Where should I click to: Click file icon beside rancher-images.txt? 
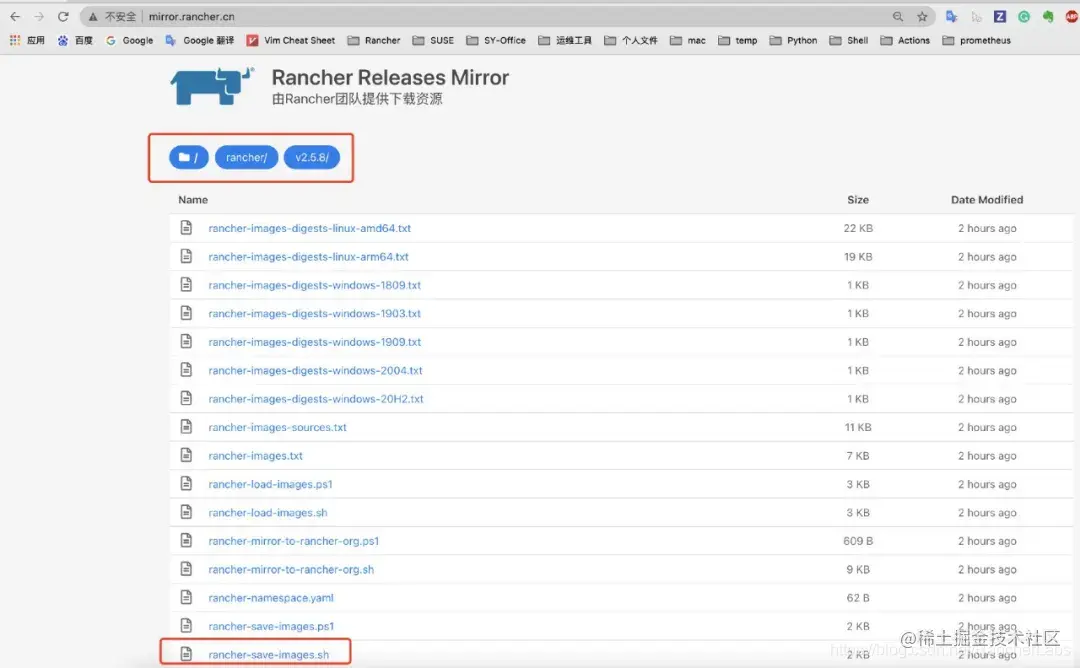[x=186, y=455]
